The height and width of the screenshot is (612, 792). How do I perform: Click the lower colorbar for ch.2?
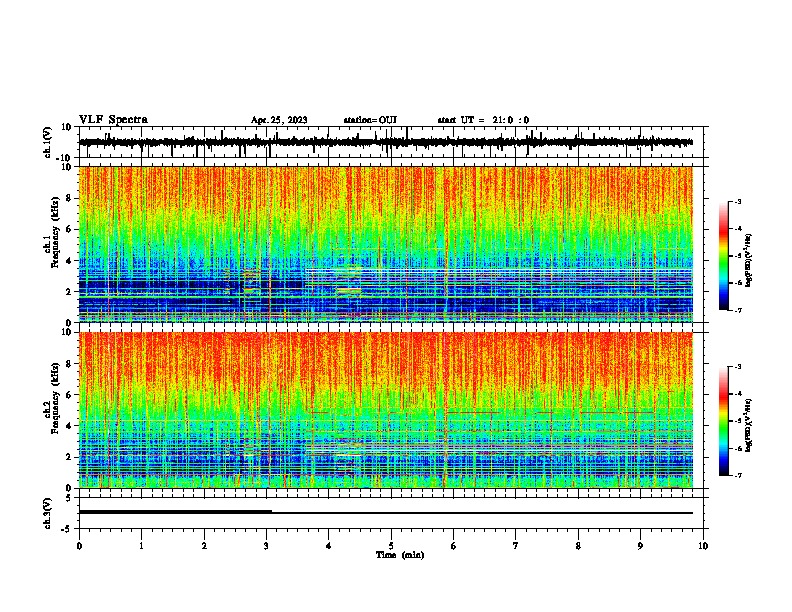point(724,421)
